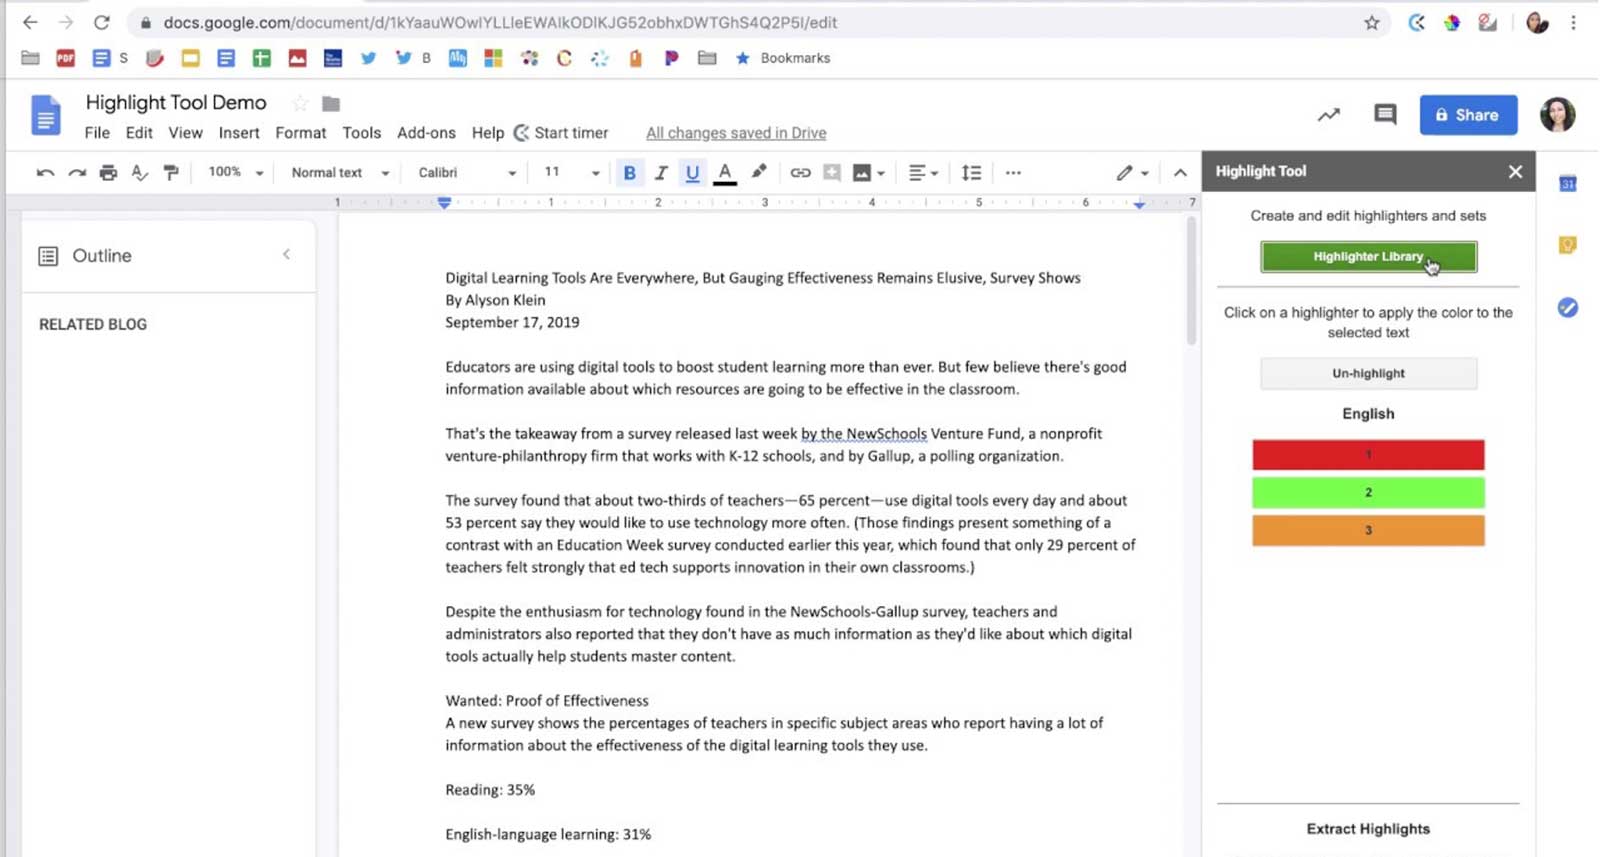This screenshot has height=857, width=1600.
Task: Click the Highlighter Library button
Action: point(1368,257)
